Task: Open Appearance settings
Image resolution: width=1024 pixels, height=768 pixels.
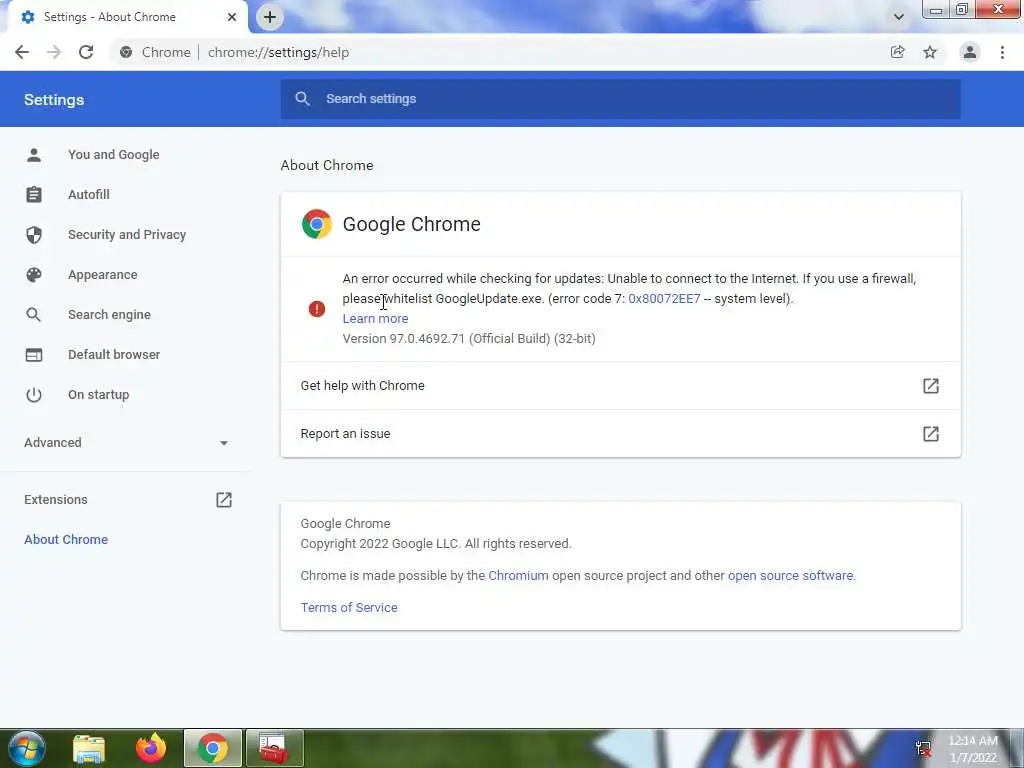Action: 103,275
